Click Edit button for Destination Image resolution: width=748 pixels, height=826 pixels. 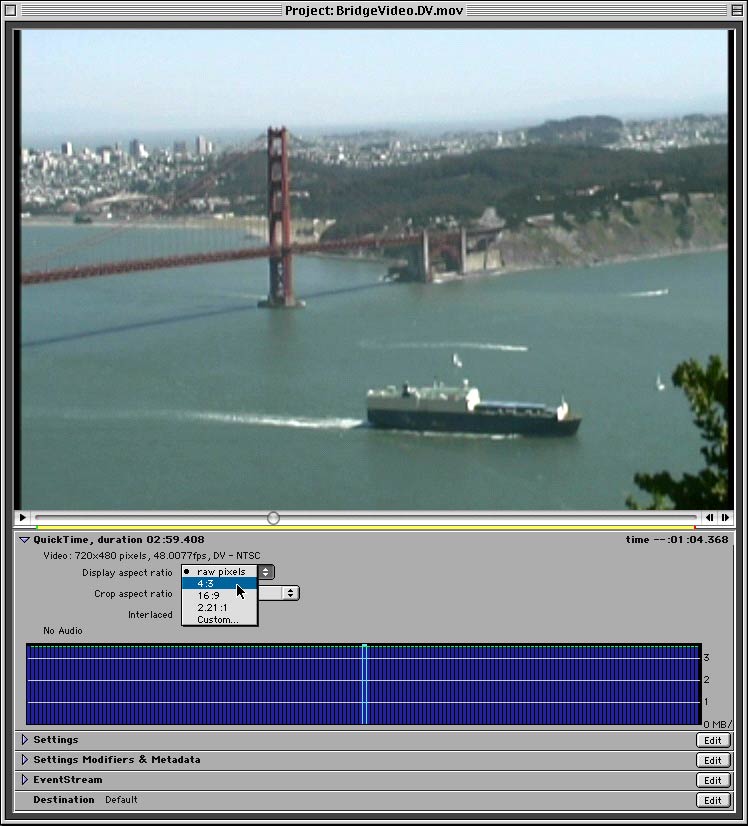pos(712,800)
